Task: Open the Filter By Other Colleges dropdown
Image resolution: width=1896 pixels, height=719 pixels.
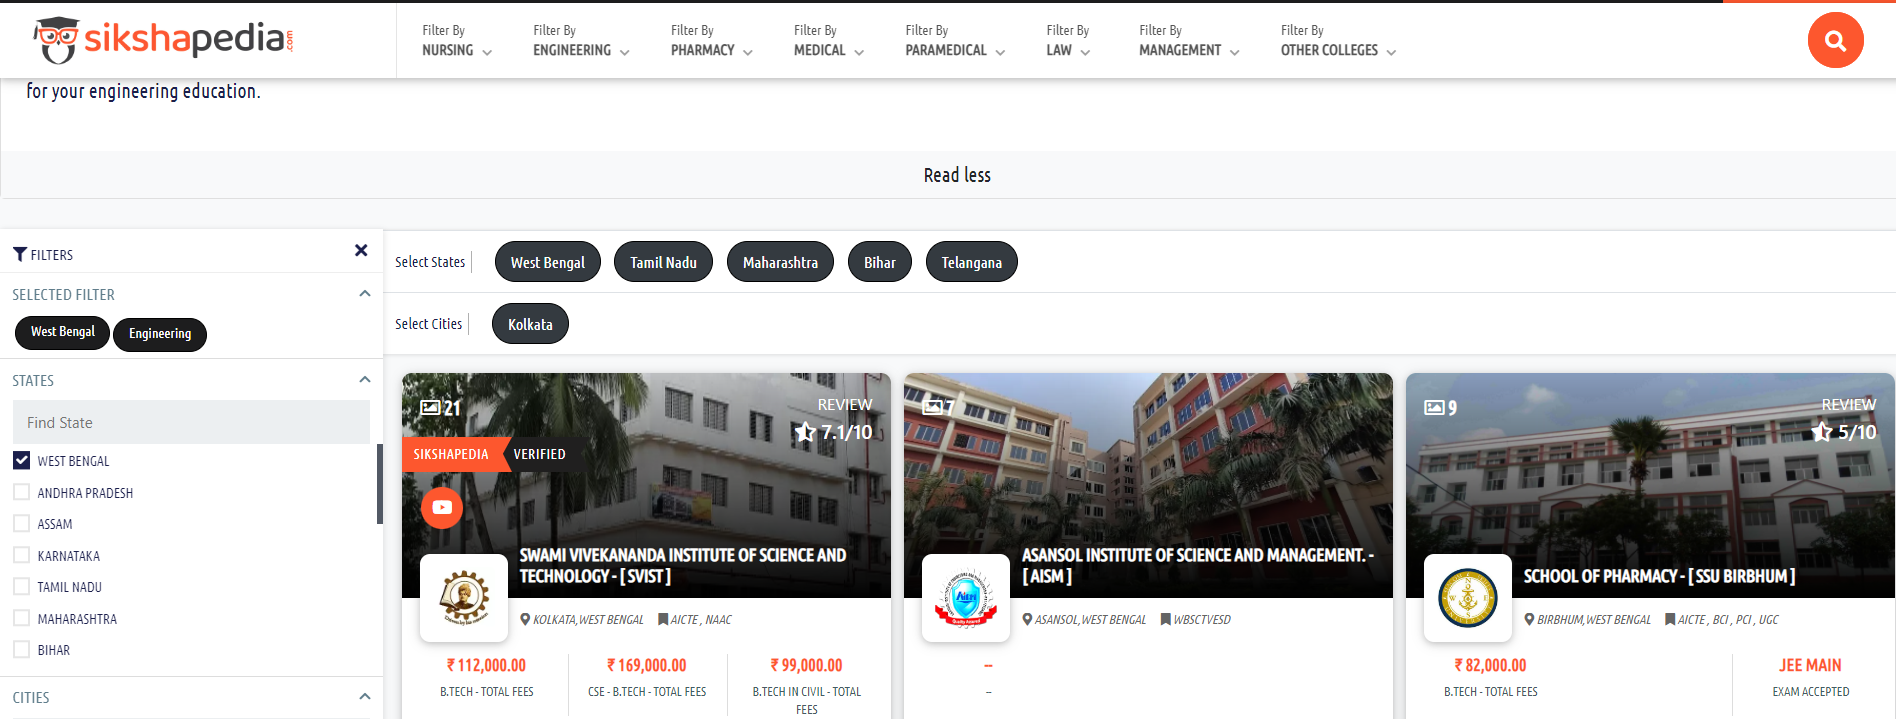Action: click(1338, 40)
